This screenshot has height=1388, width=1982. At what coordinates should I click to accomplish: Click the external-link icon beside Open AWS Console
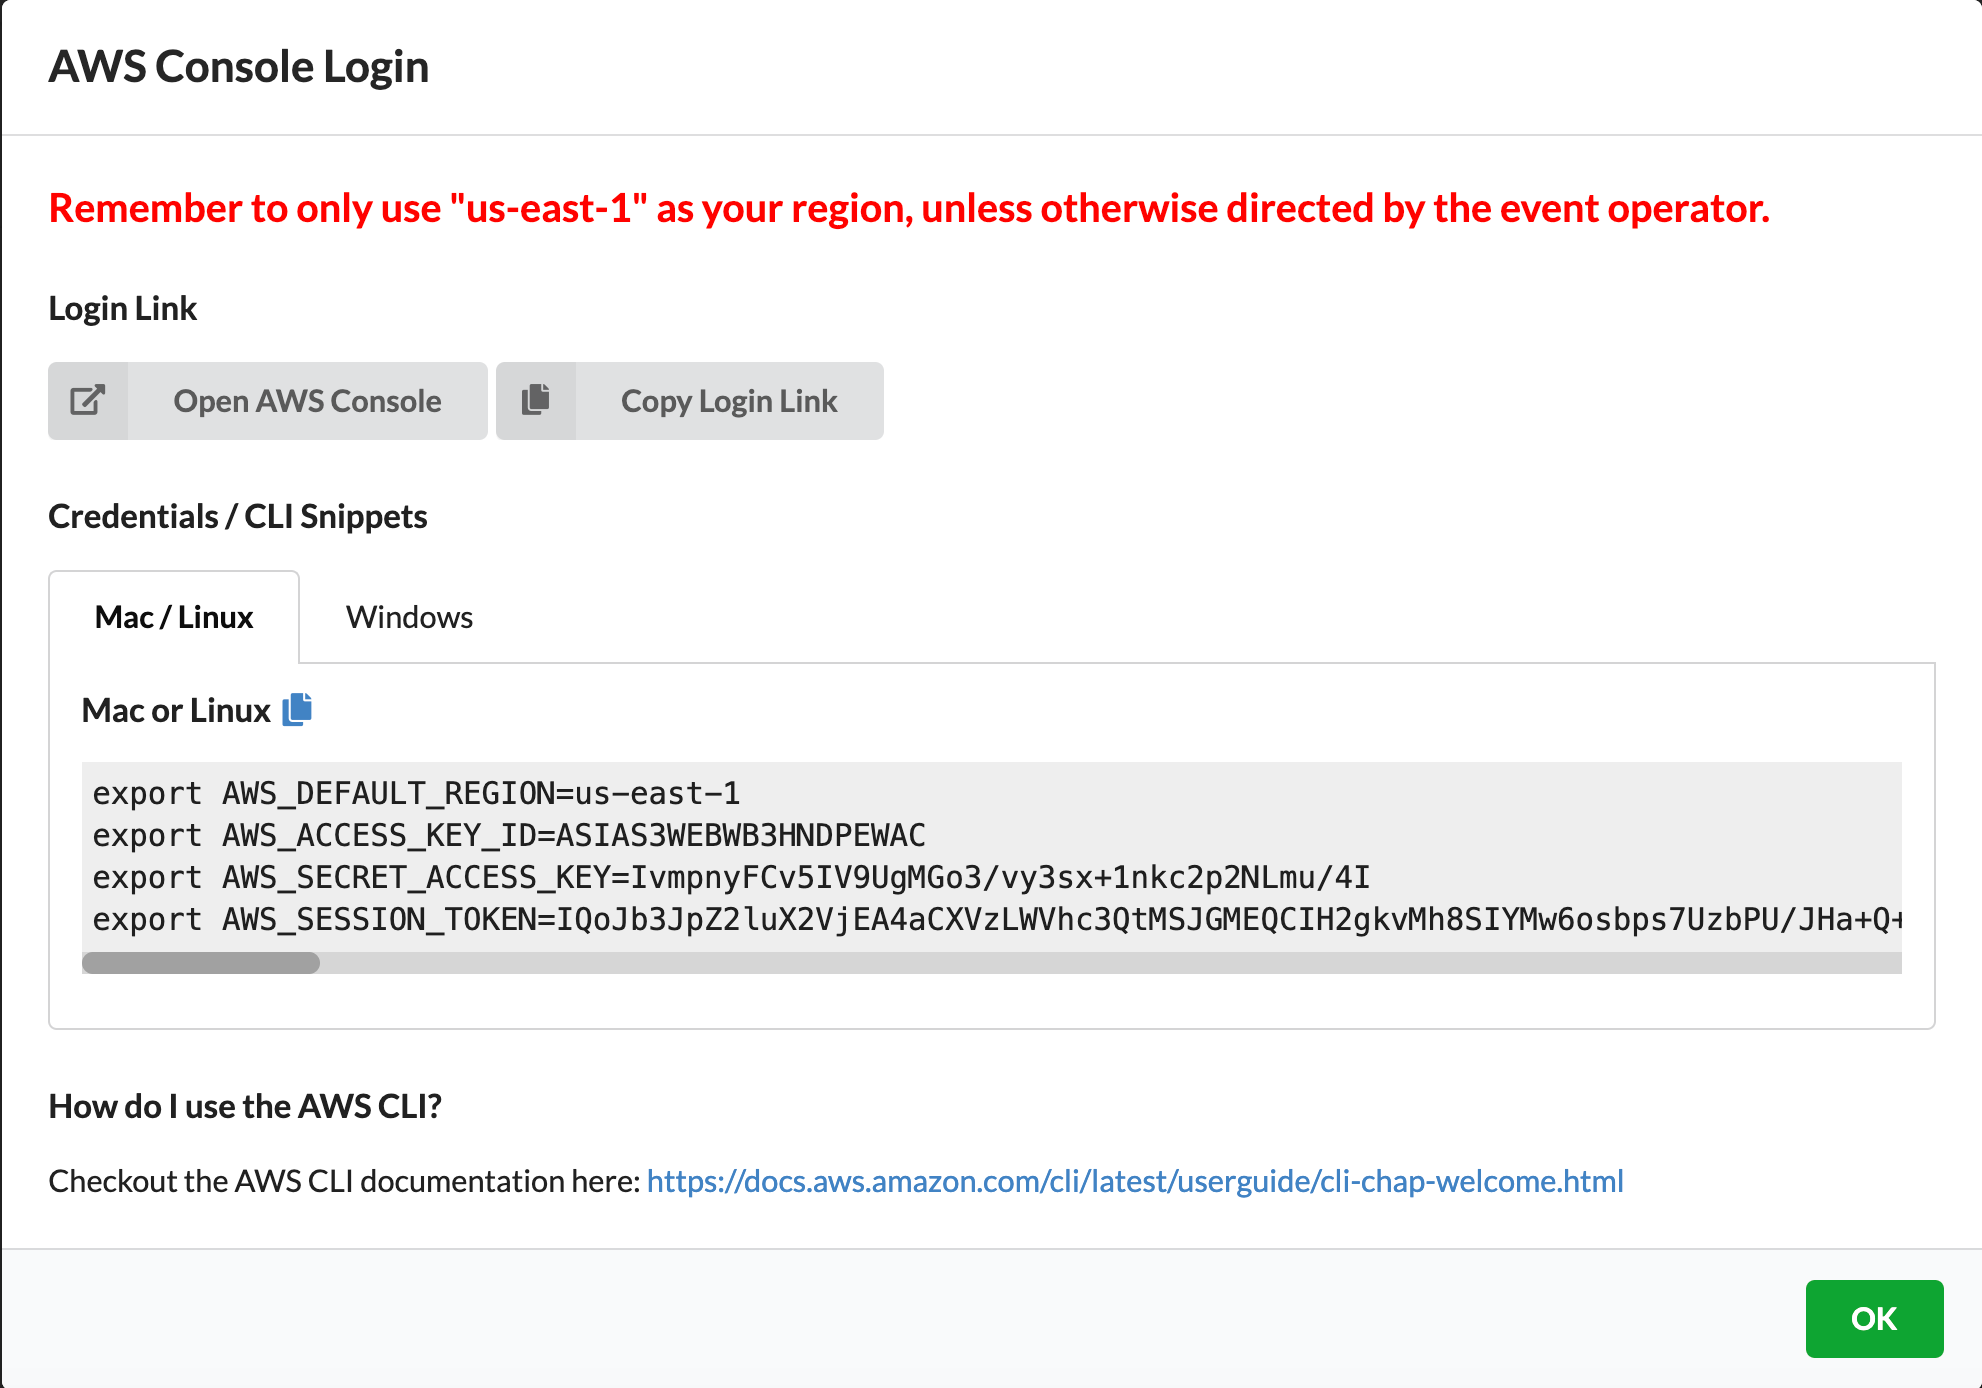click(88, 401)
